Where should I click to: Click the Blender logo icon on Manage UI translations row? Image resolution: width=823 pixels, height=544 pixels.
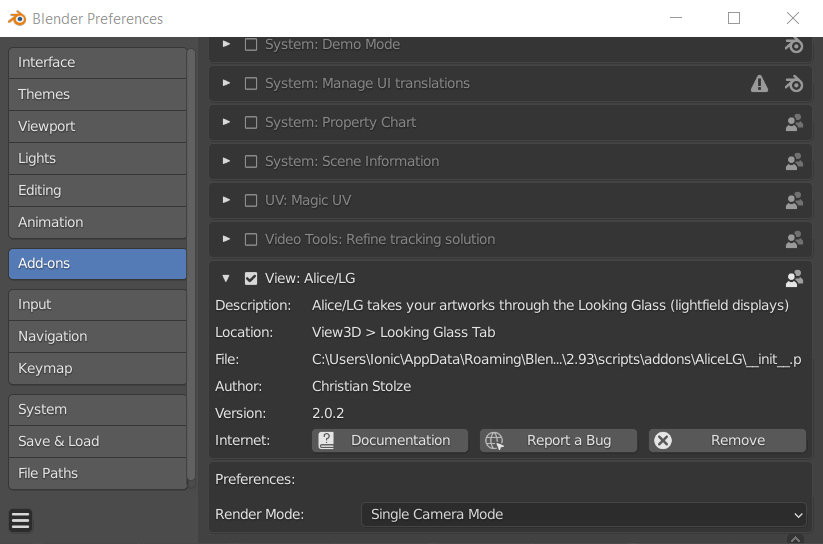[794, 84]
